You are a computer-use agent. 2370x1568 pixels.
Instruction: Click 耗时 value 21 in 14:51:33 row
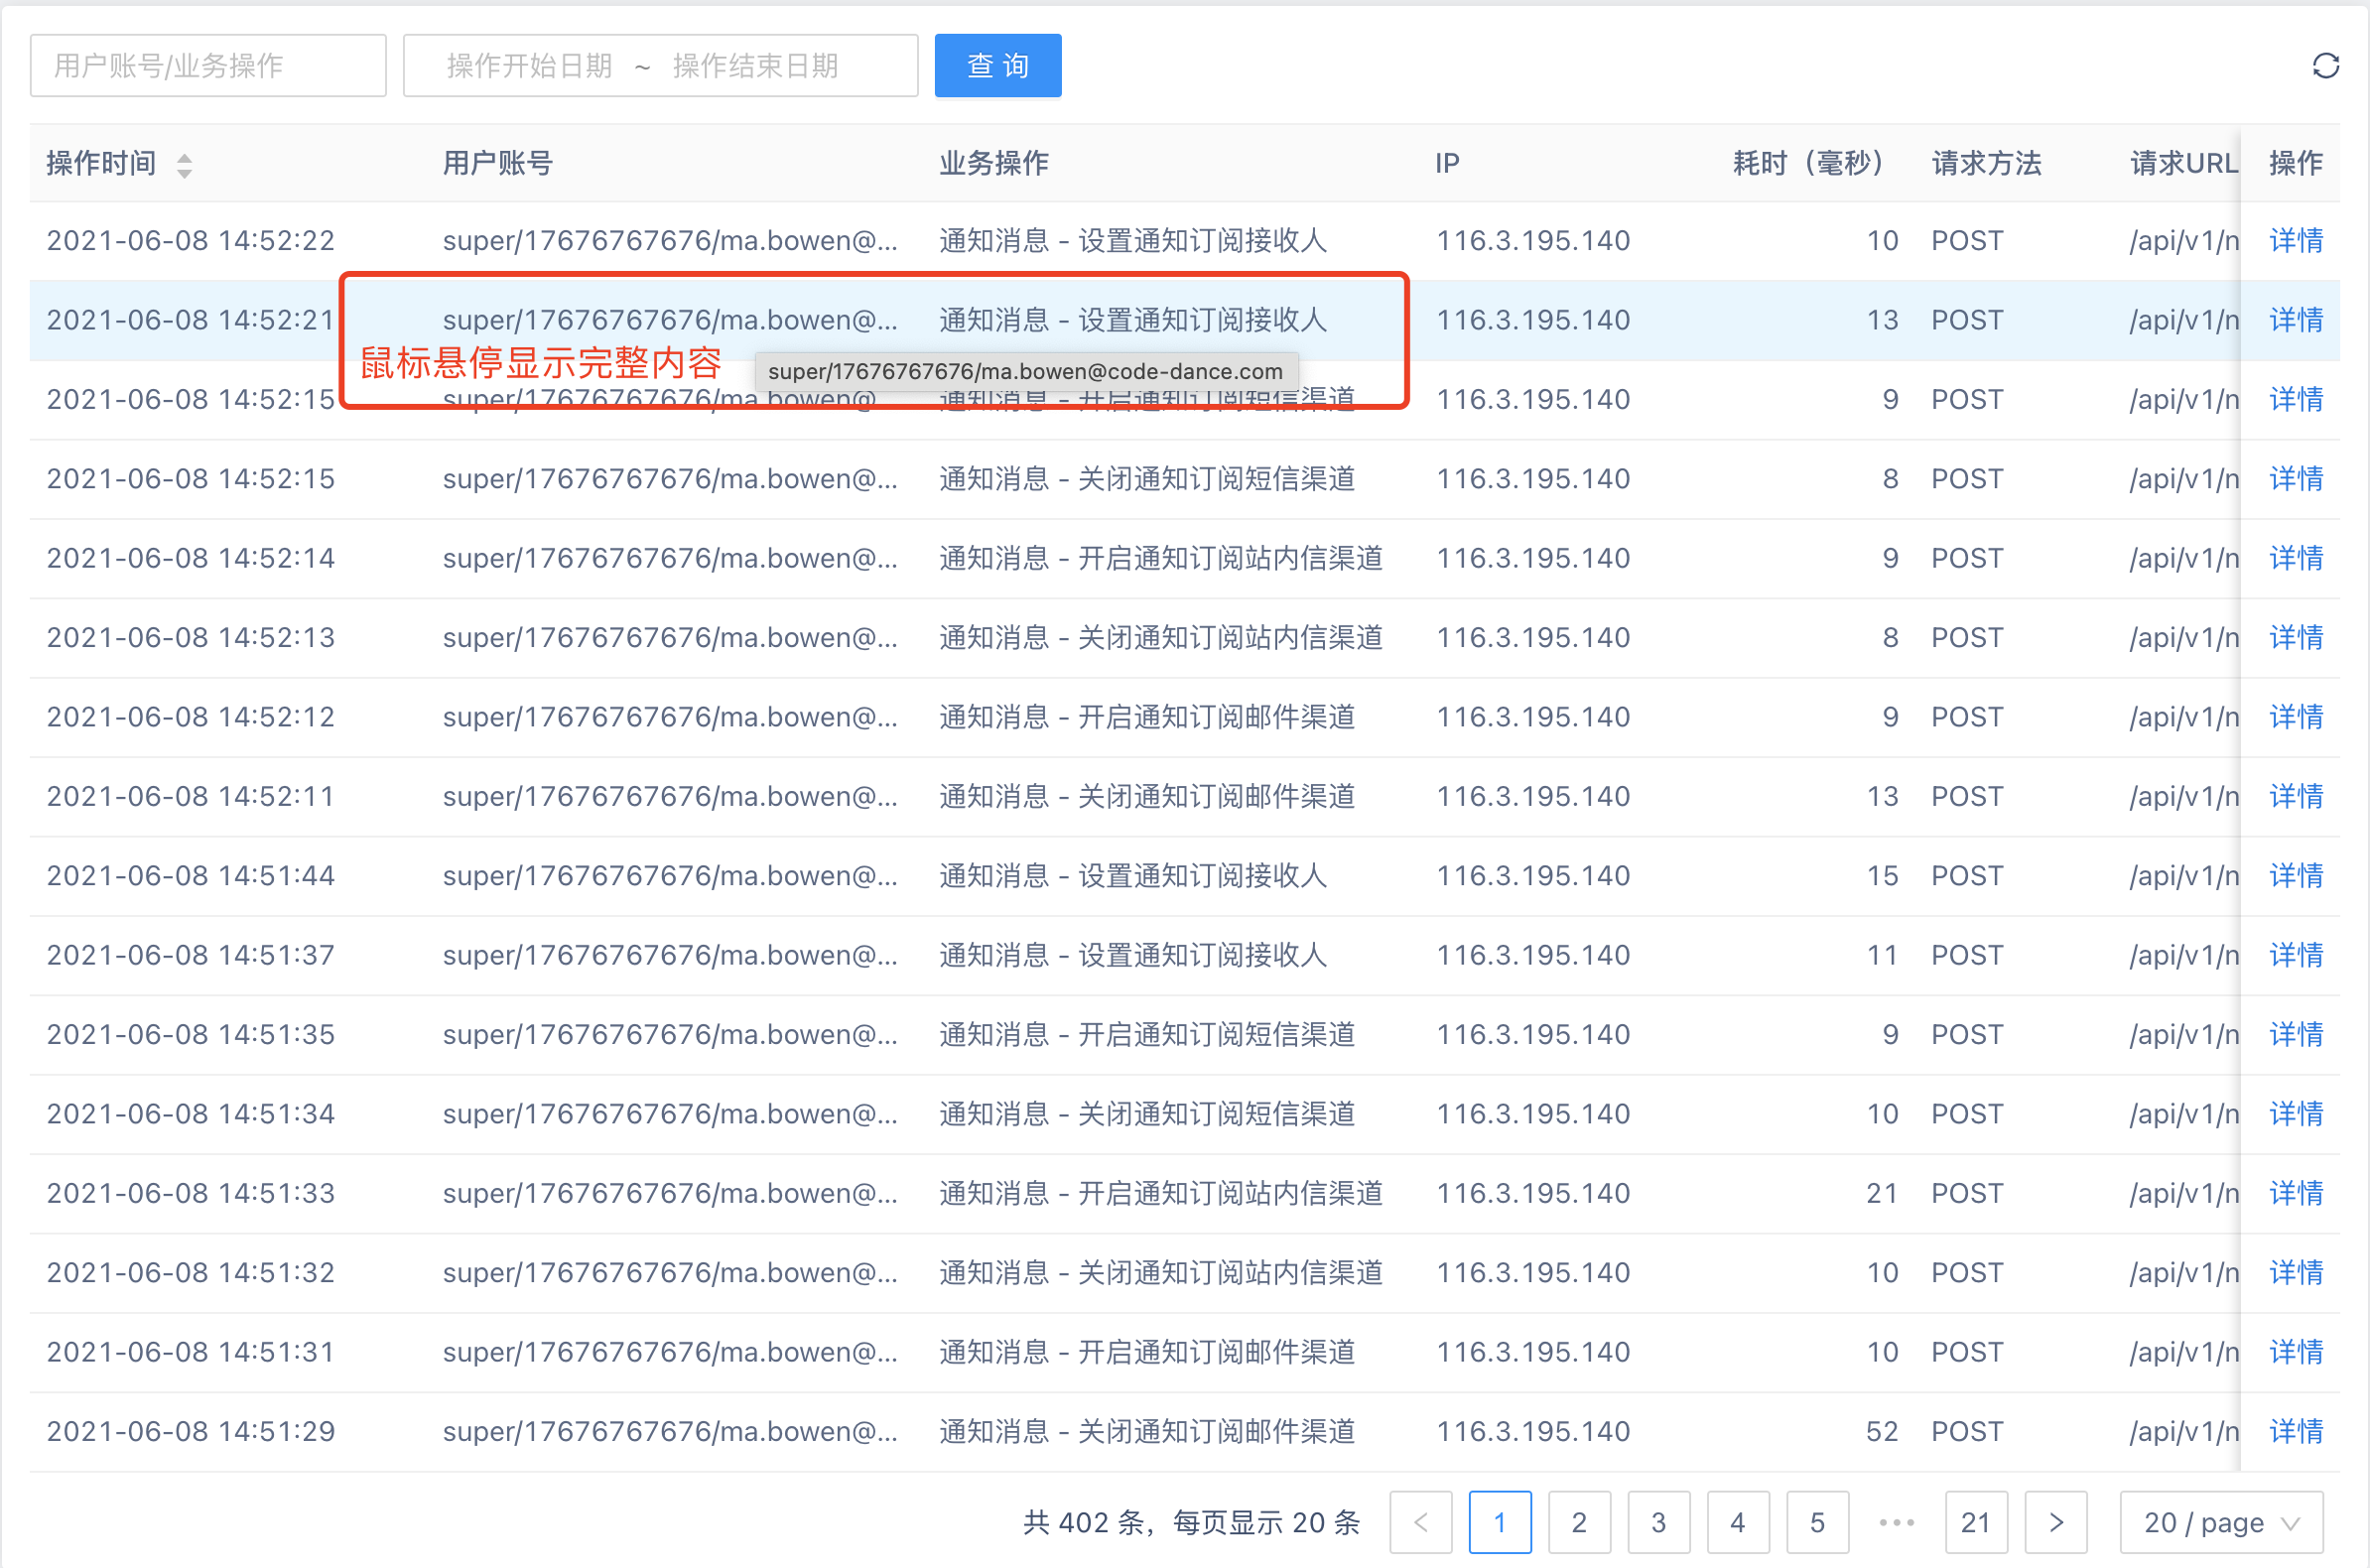point(1882,1194)
